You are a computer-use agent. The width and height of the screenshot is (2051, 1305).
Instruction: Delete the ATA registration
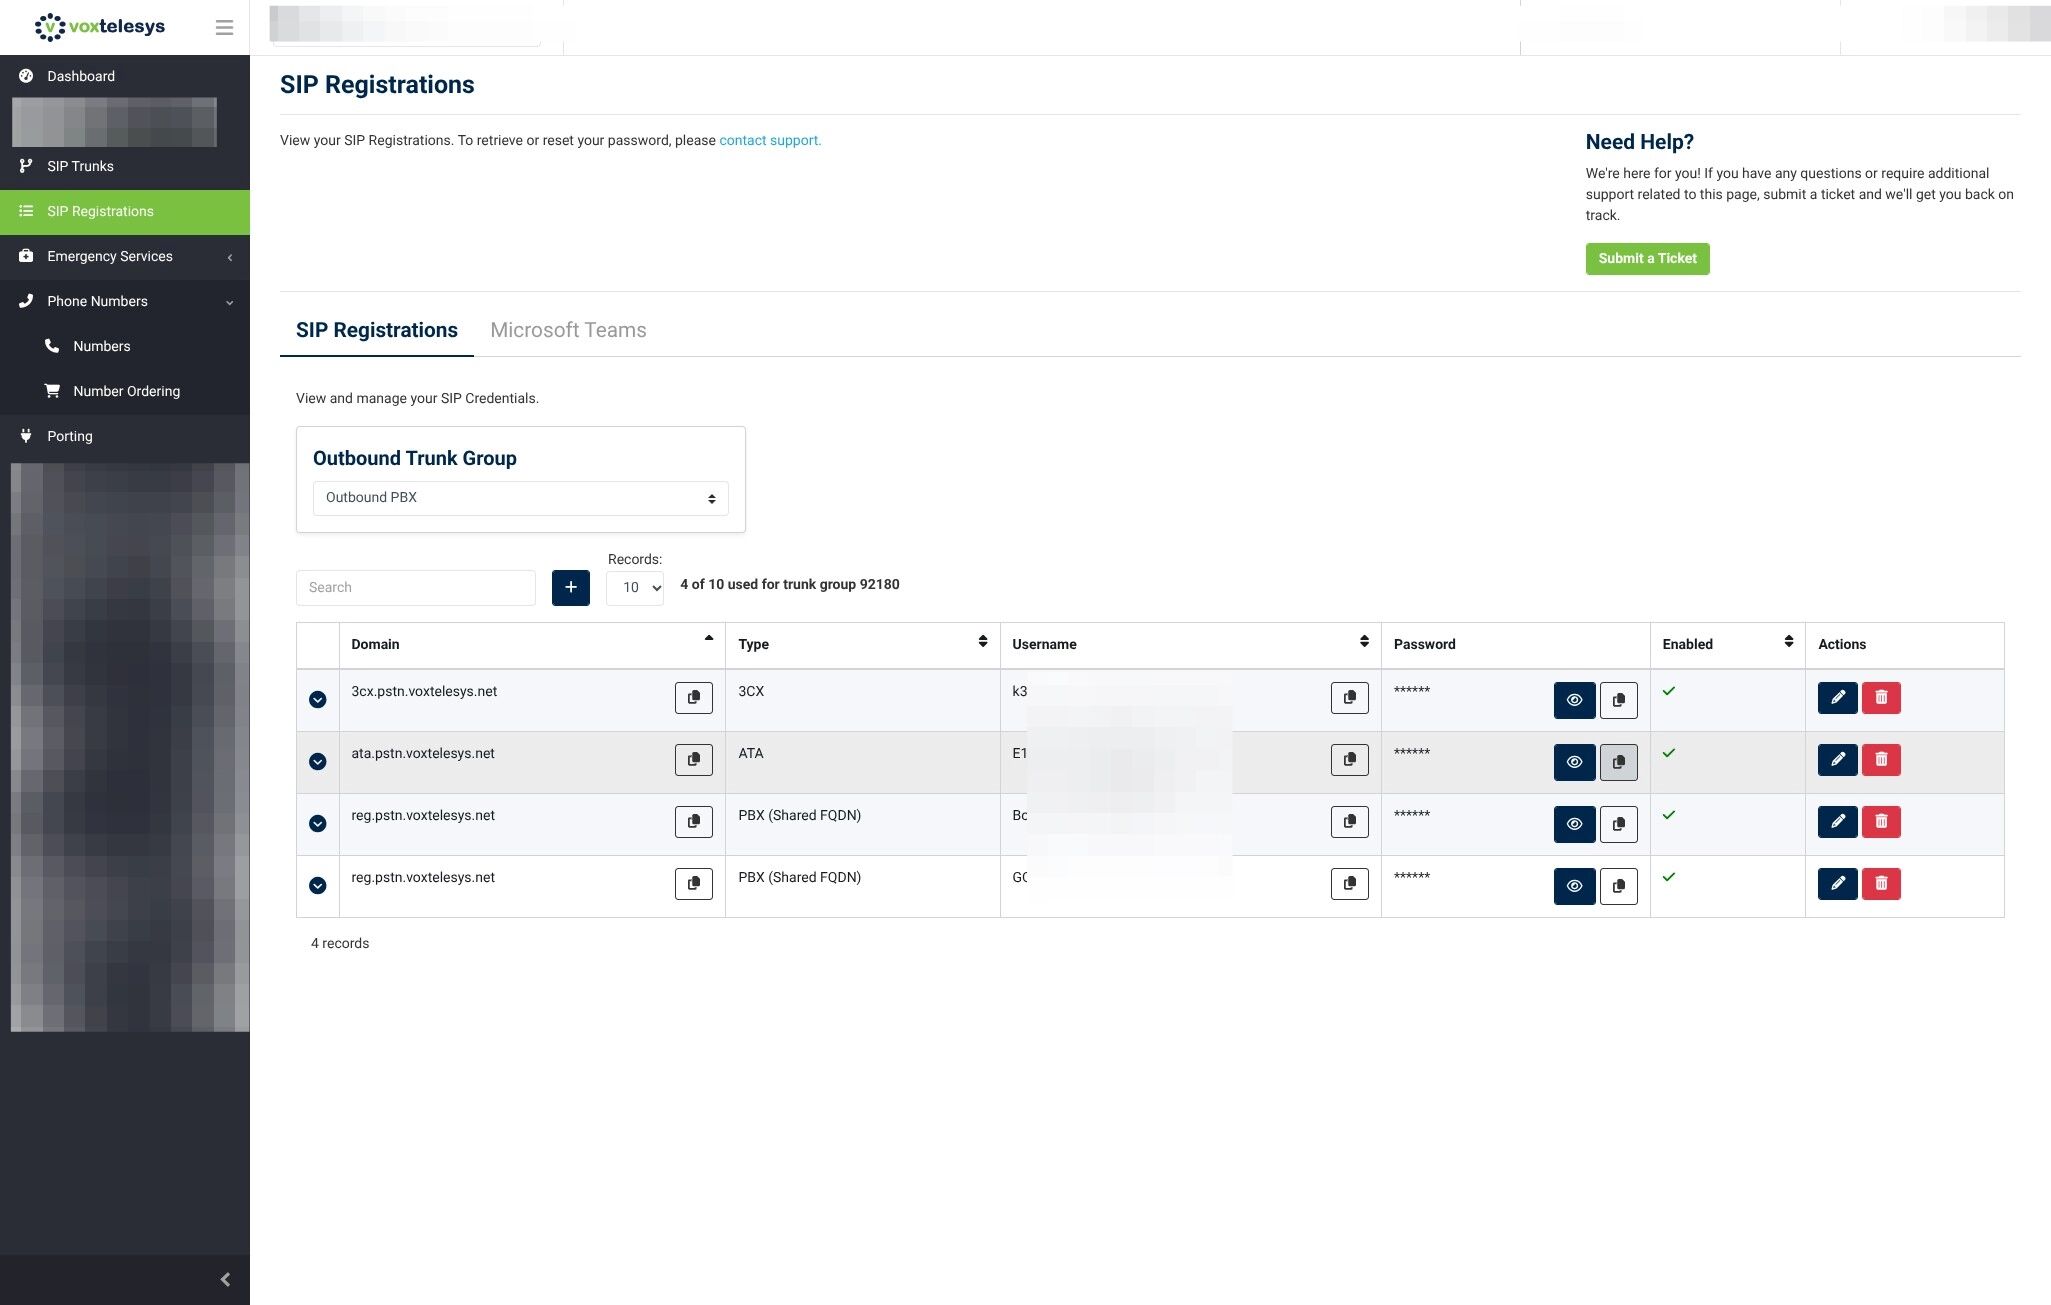(1881, 760)
